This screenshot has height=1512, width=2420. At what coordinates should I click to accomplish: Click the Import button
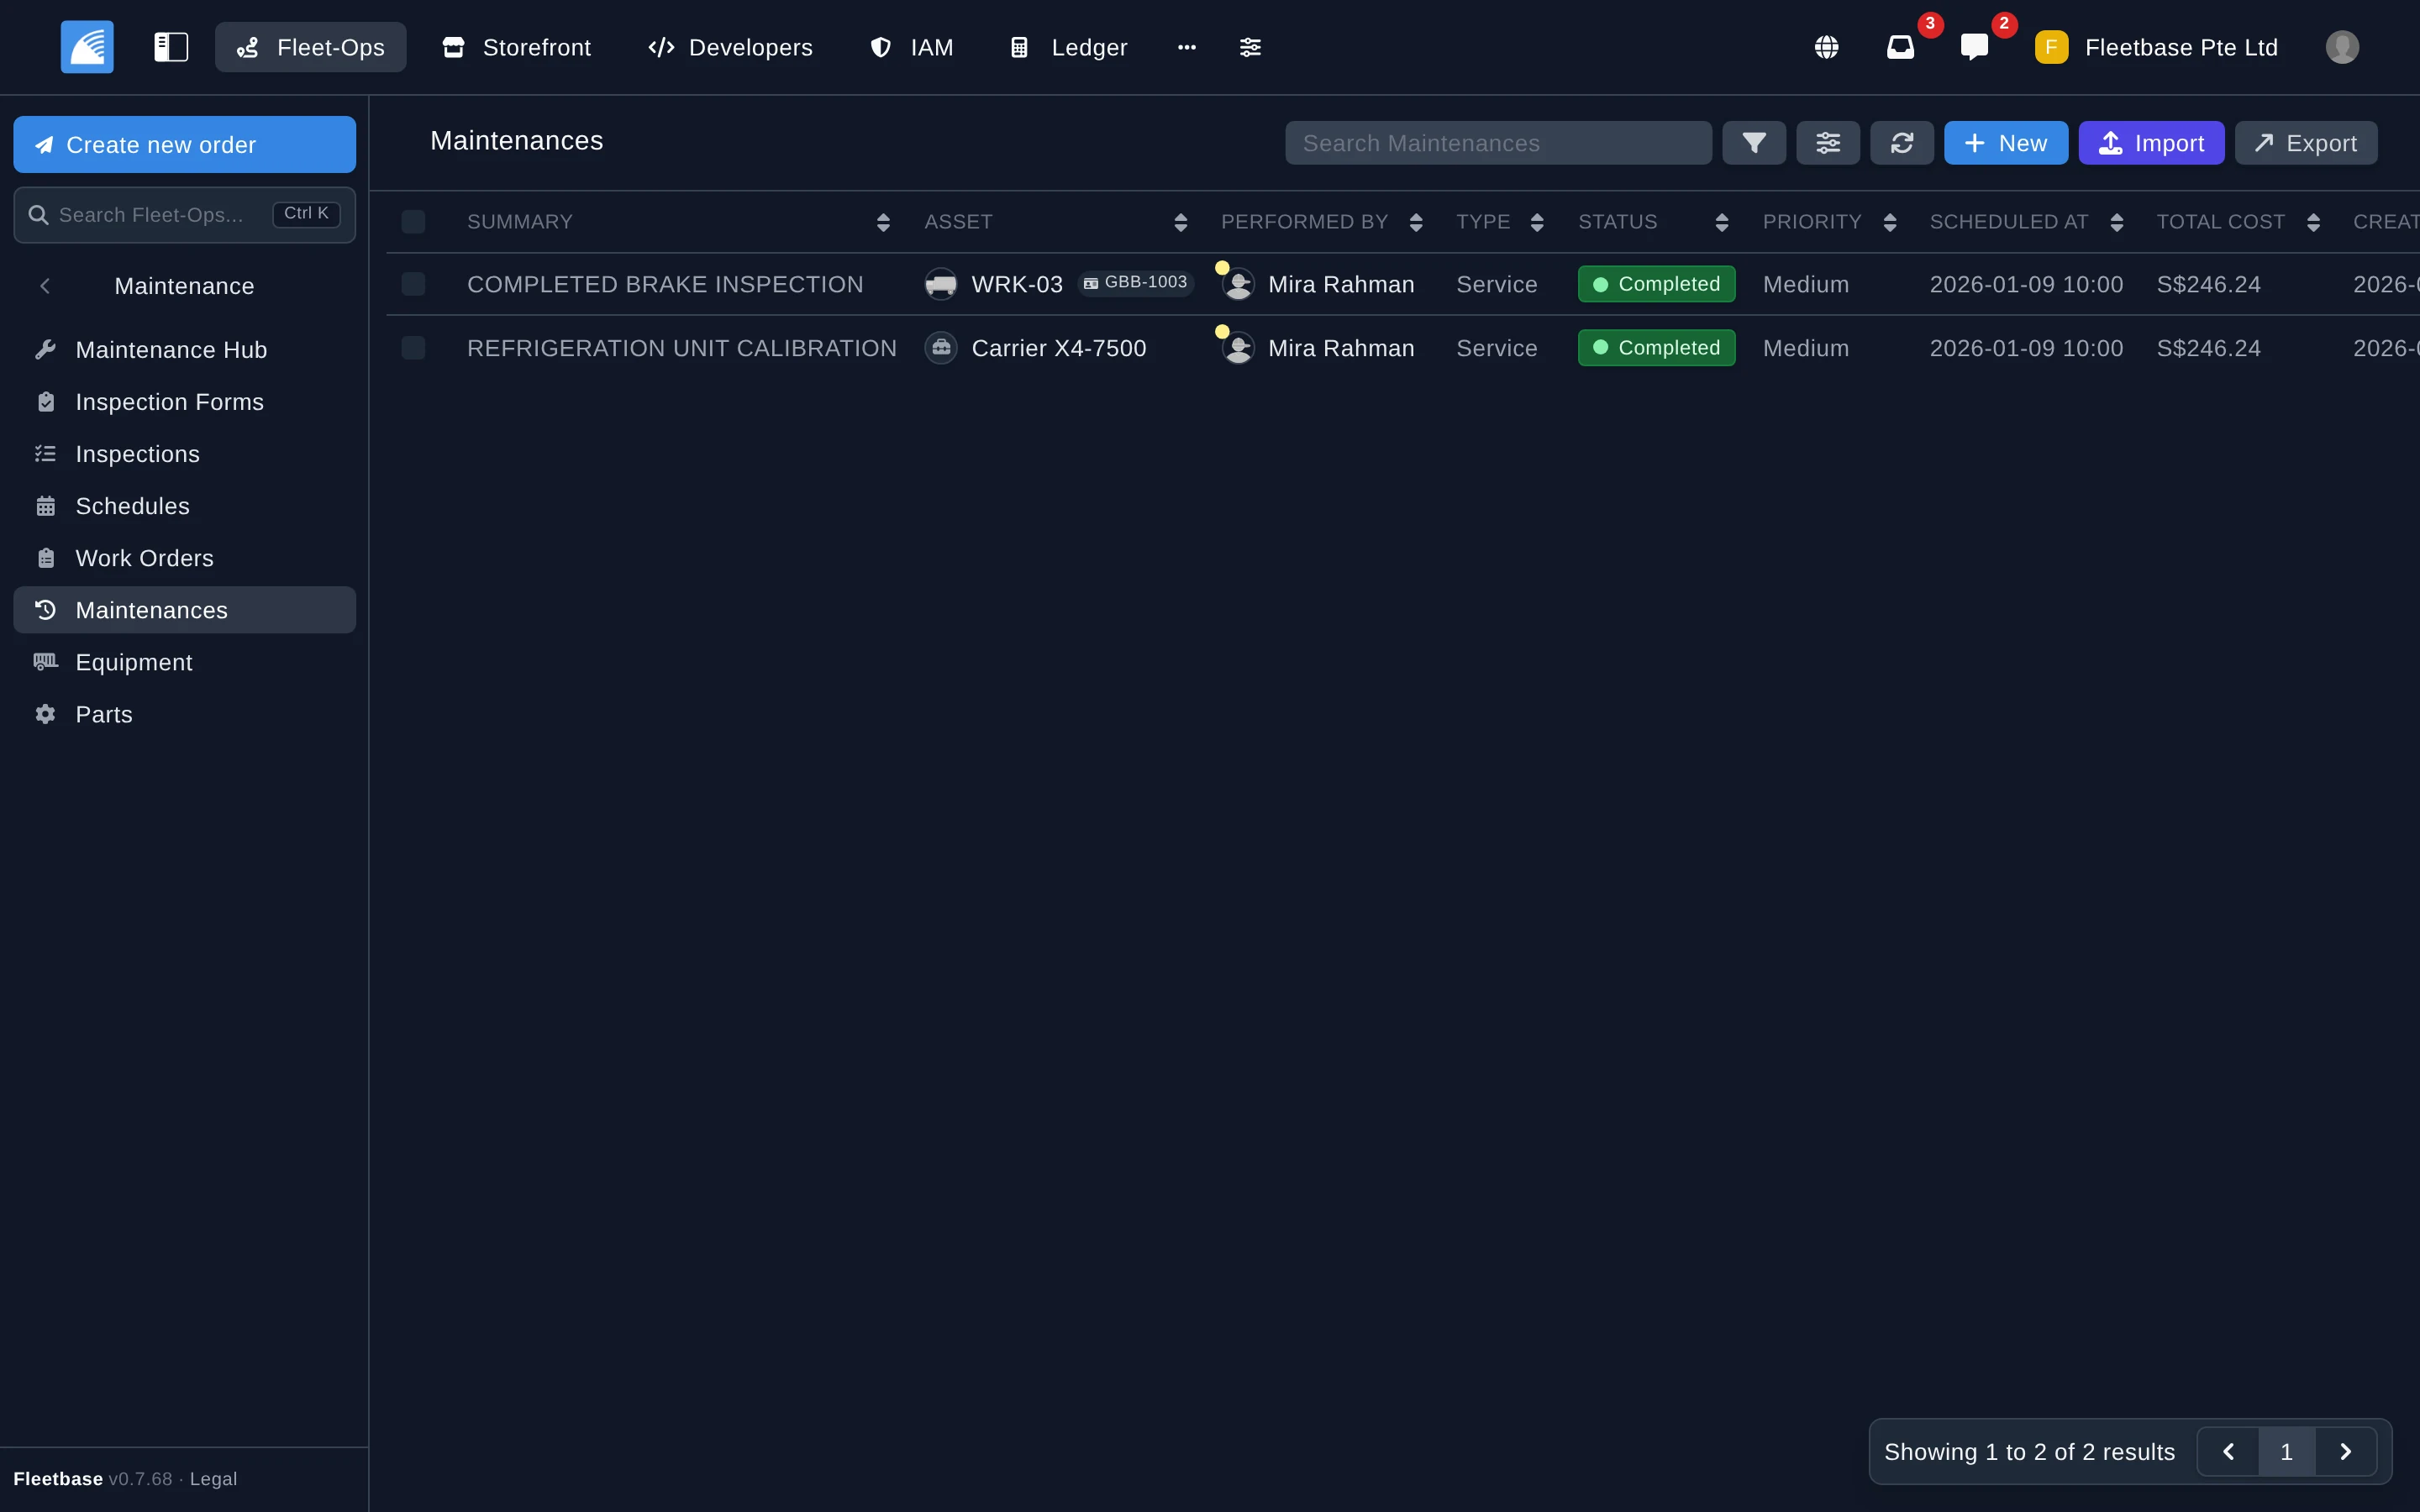point(2152,143)
